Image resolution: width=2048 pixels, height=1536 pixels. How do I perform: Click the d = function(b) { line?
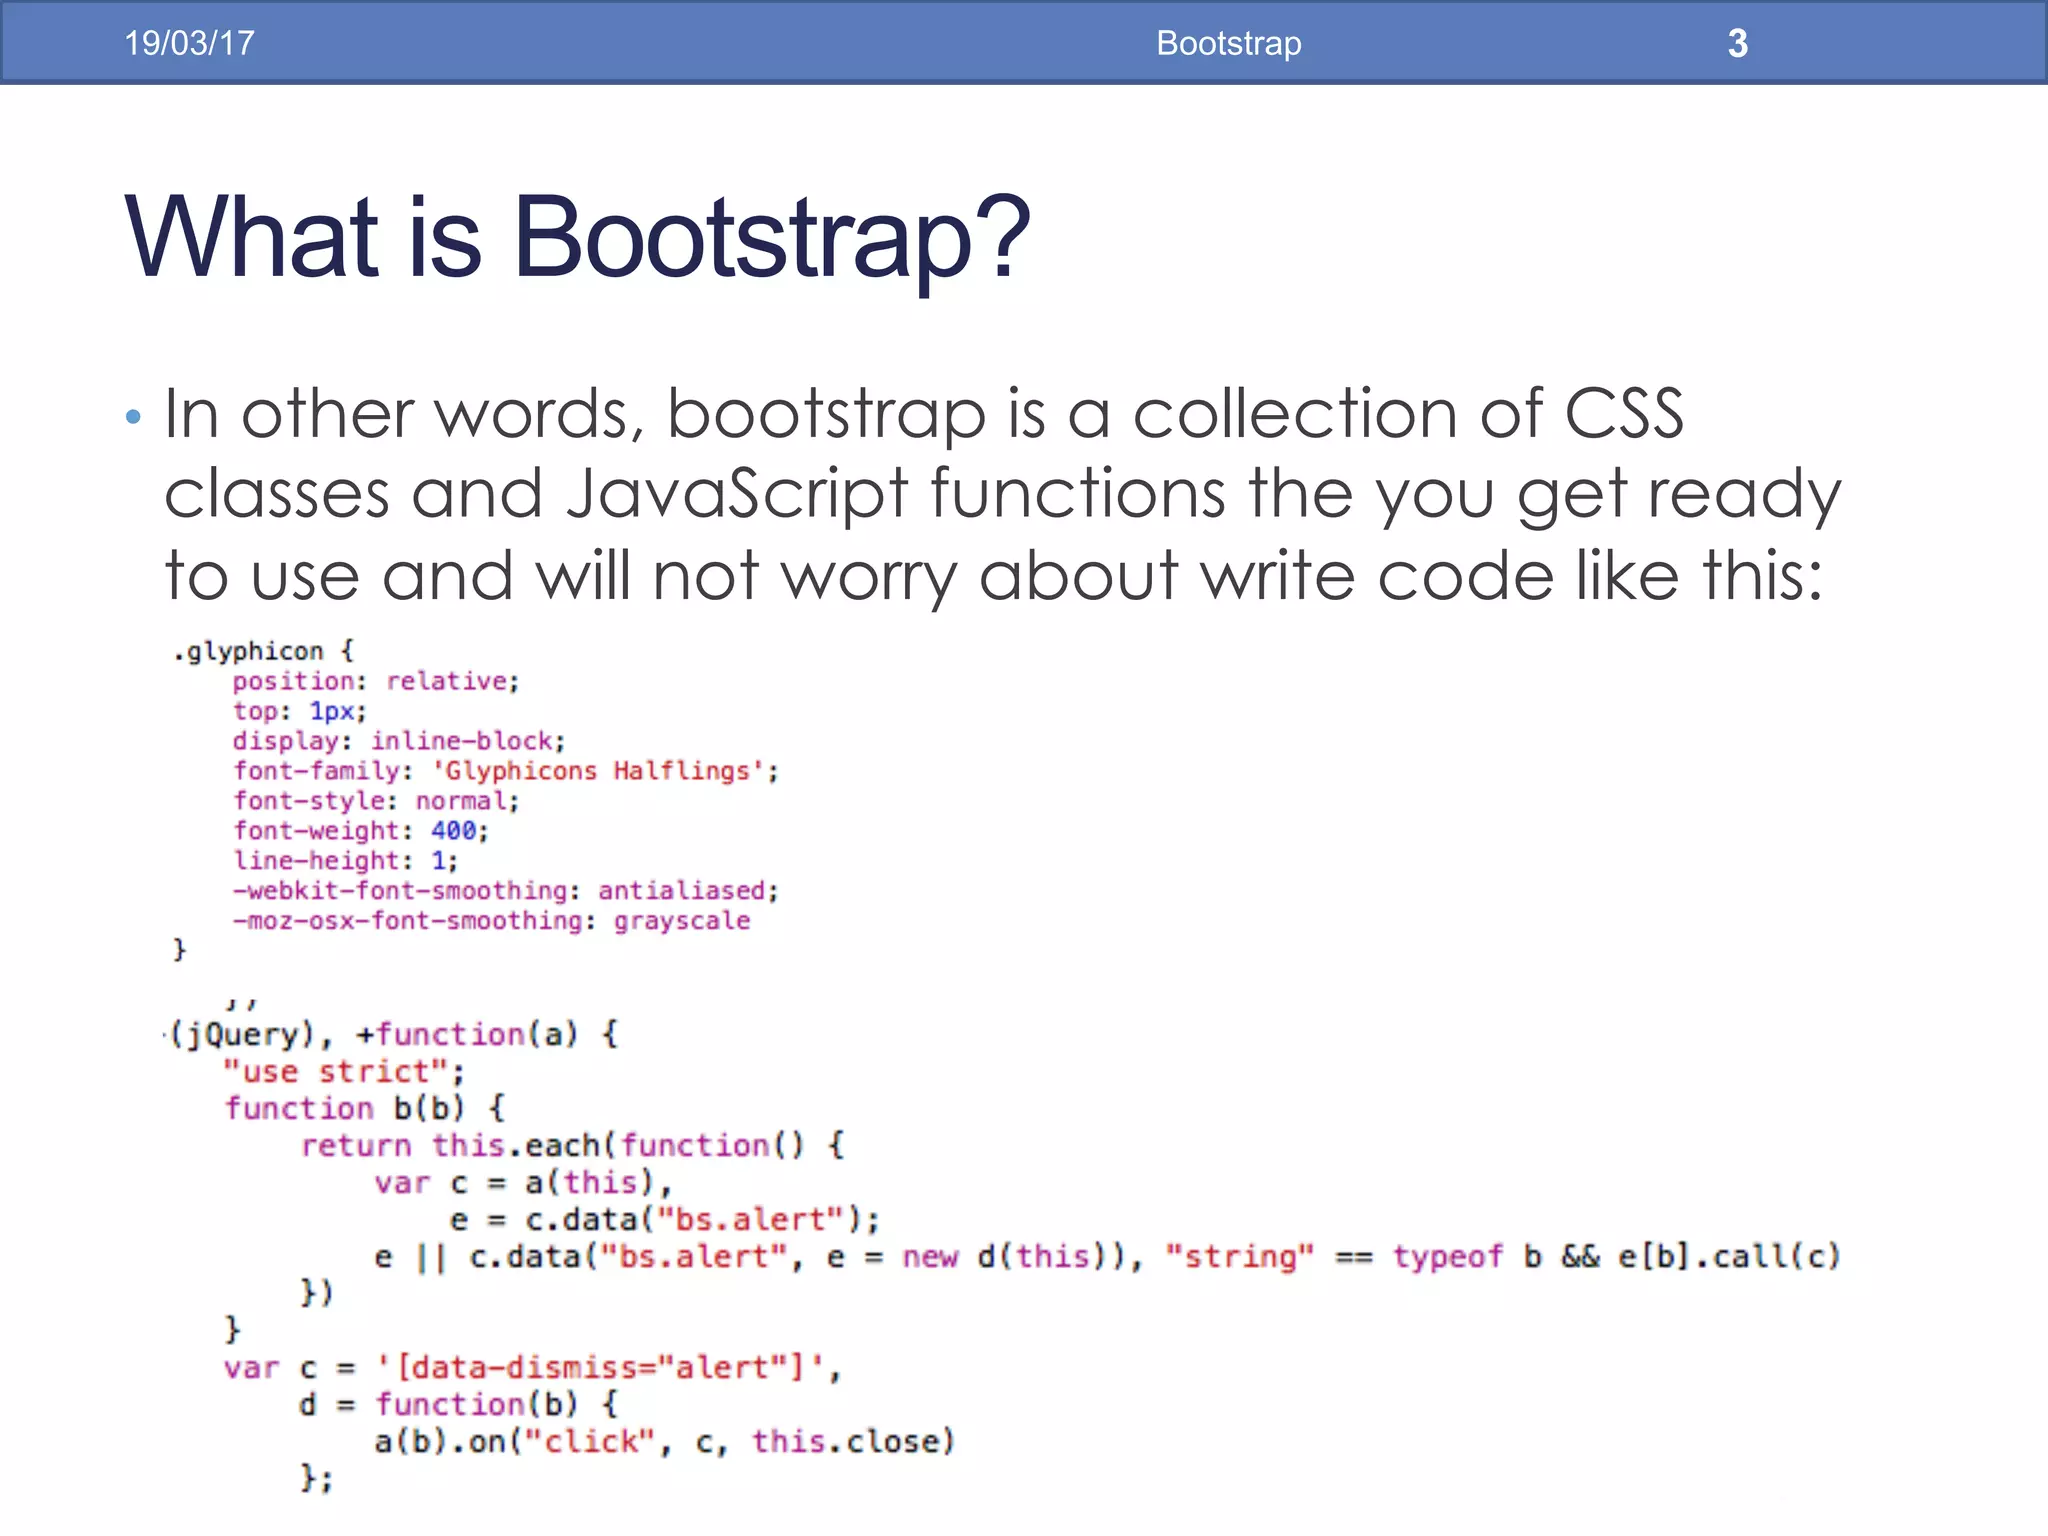coord(459,1405)
